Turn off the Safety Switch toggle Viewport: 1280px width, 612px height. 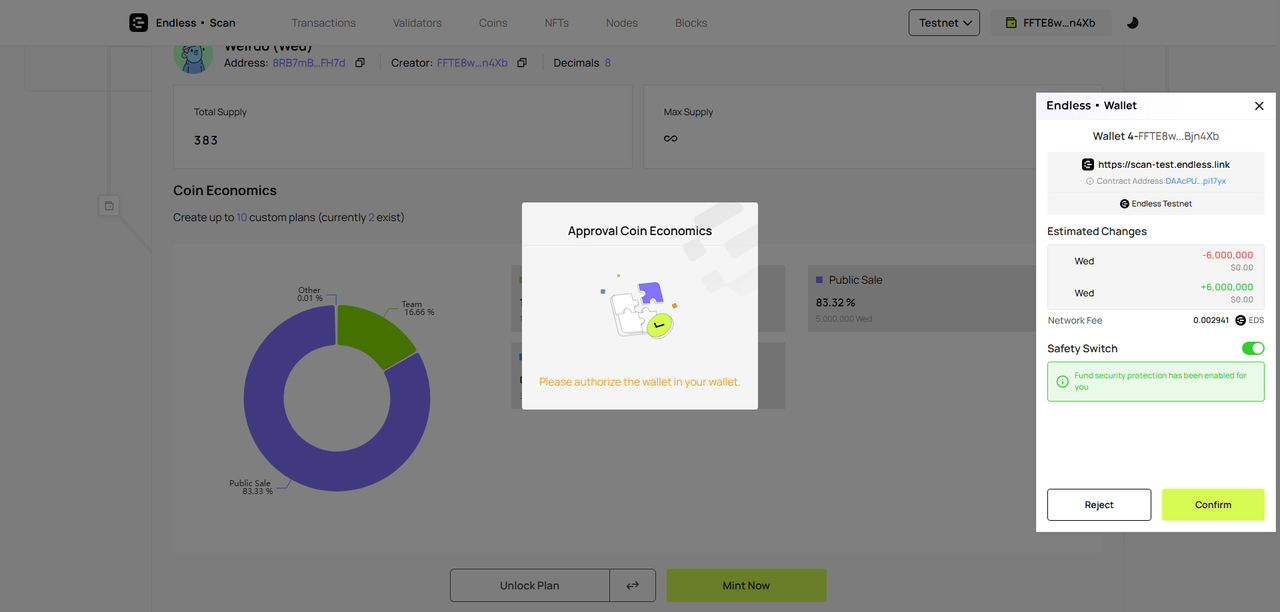pos(1252,348)
